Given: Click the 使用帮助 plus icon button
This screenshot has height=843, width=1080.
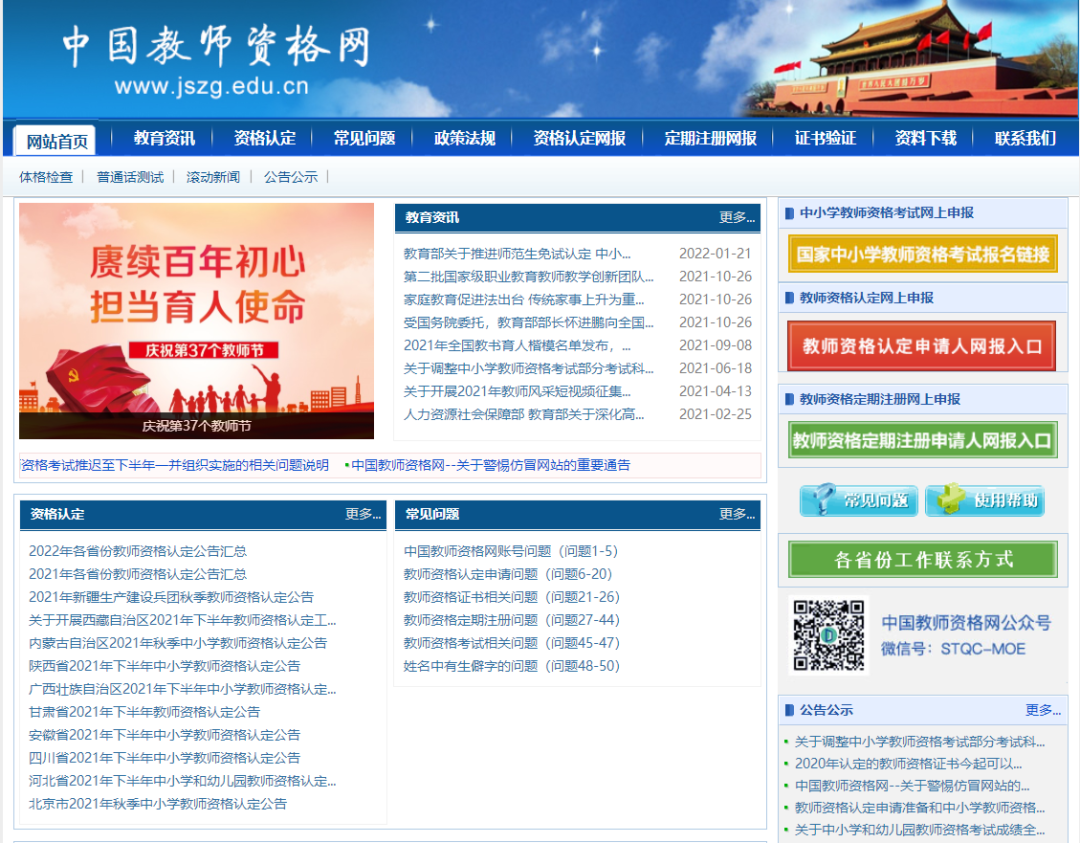Looking at the screenshot, I should pyautogui.click(x=985, y=499).
